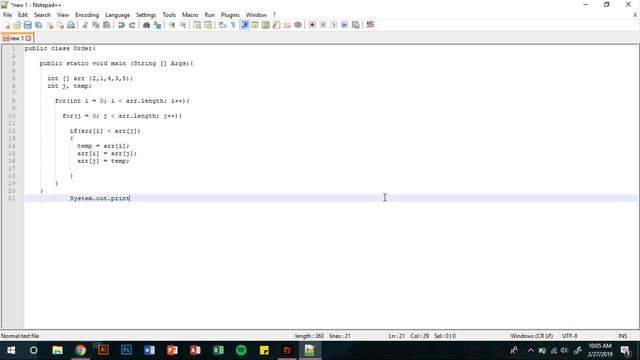Click the Save All toolbar icon

pyautogui.click(x=38, y=25)
